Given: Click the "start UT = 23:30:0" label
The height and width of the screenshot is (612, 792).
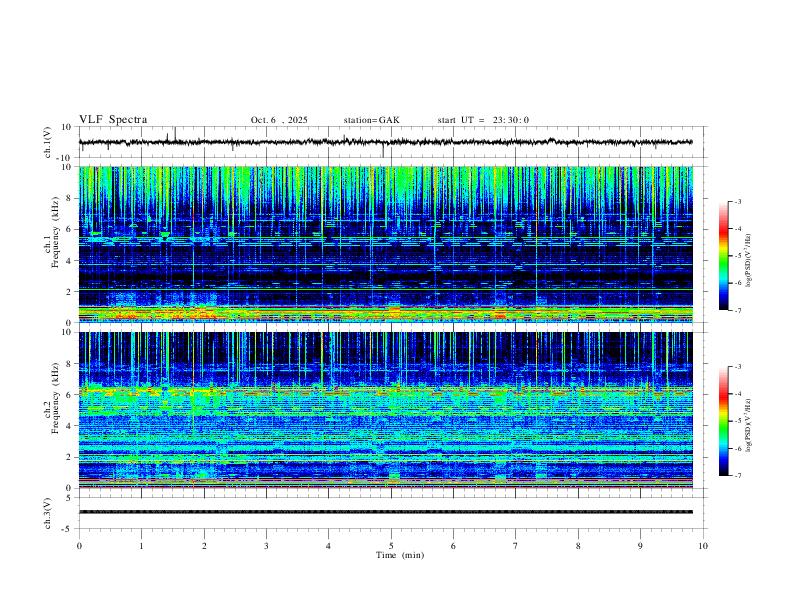Looking at the screenshot, I should (483, 120).
